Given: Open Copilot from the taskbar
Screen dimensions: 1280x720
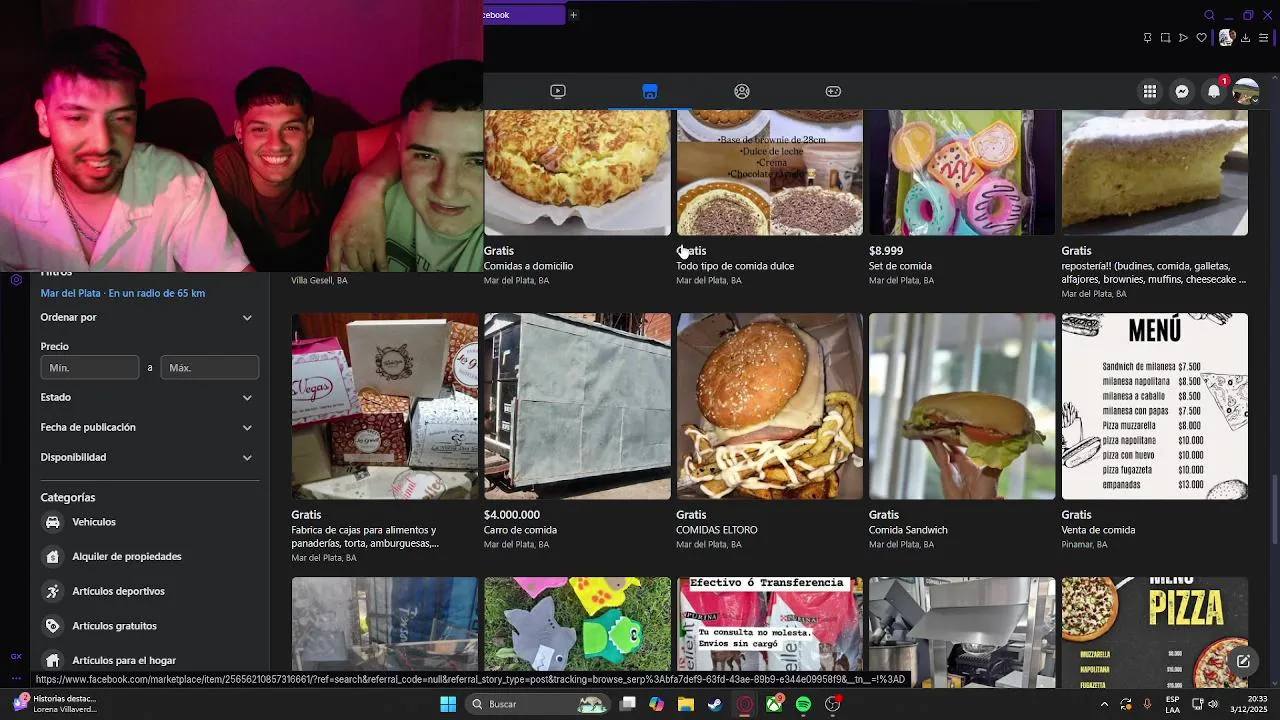Looking at the screenshot, I should tap(656, 704).
